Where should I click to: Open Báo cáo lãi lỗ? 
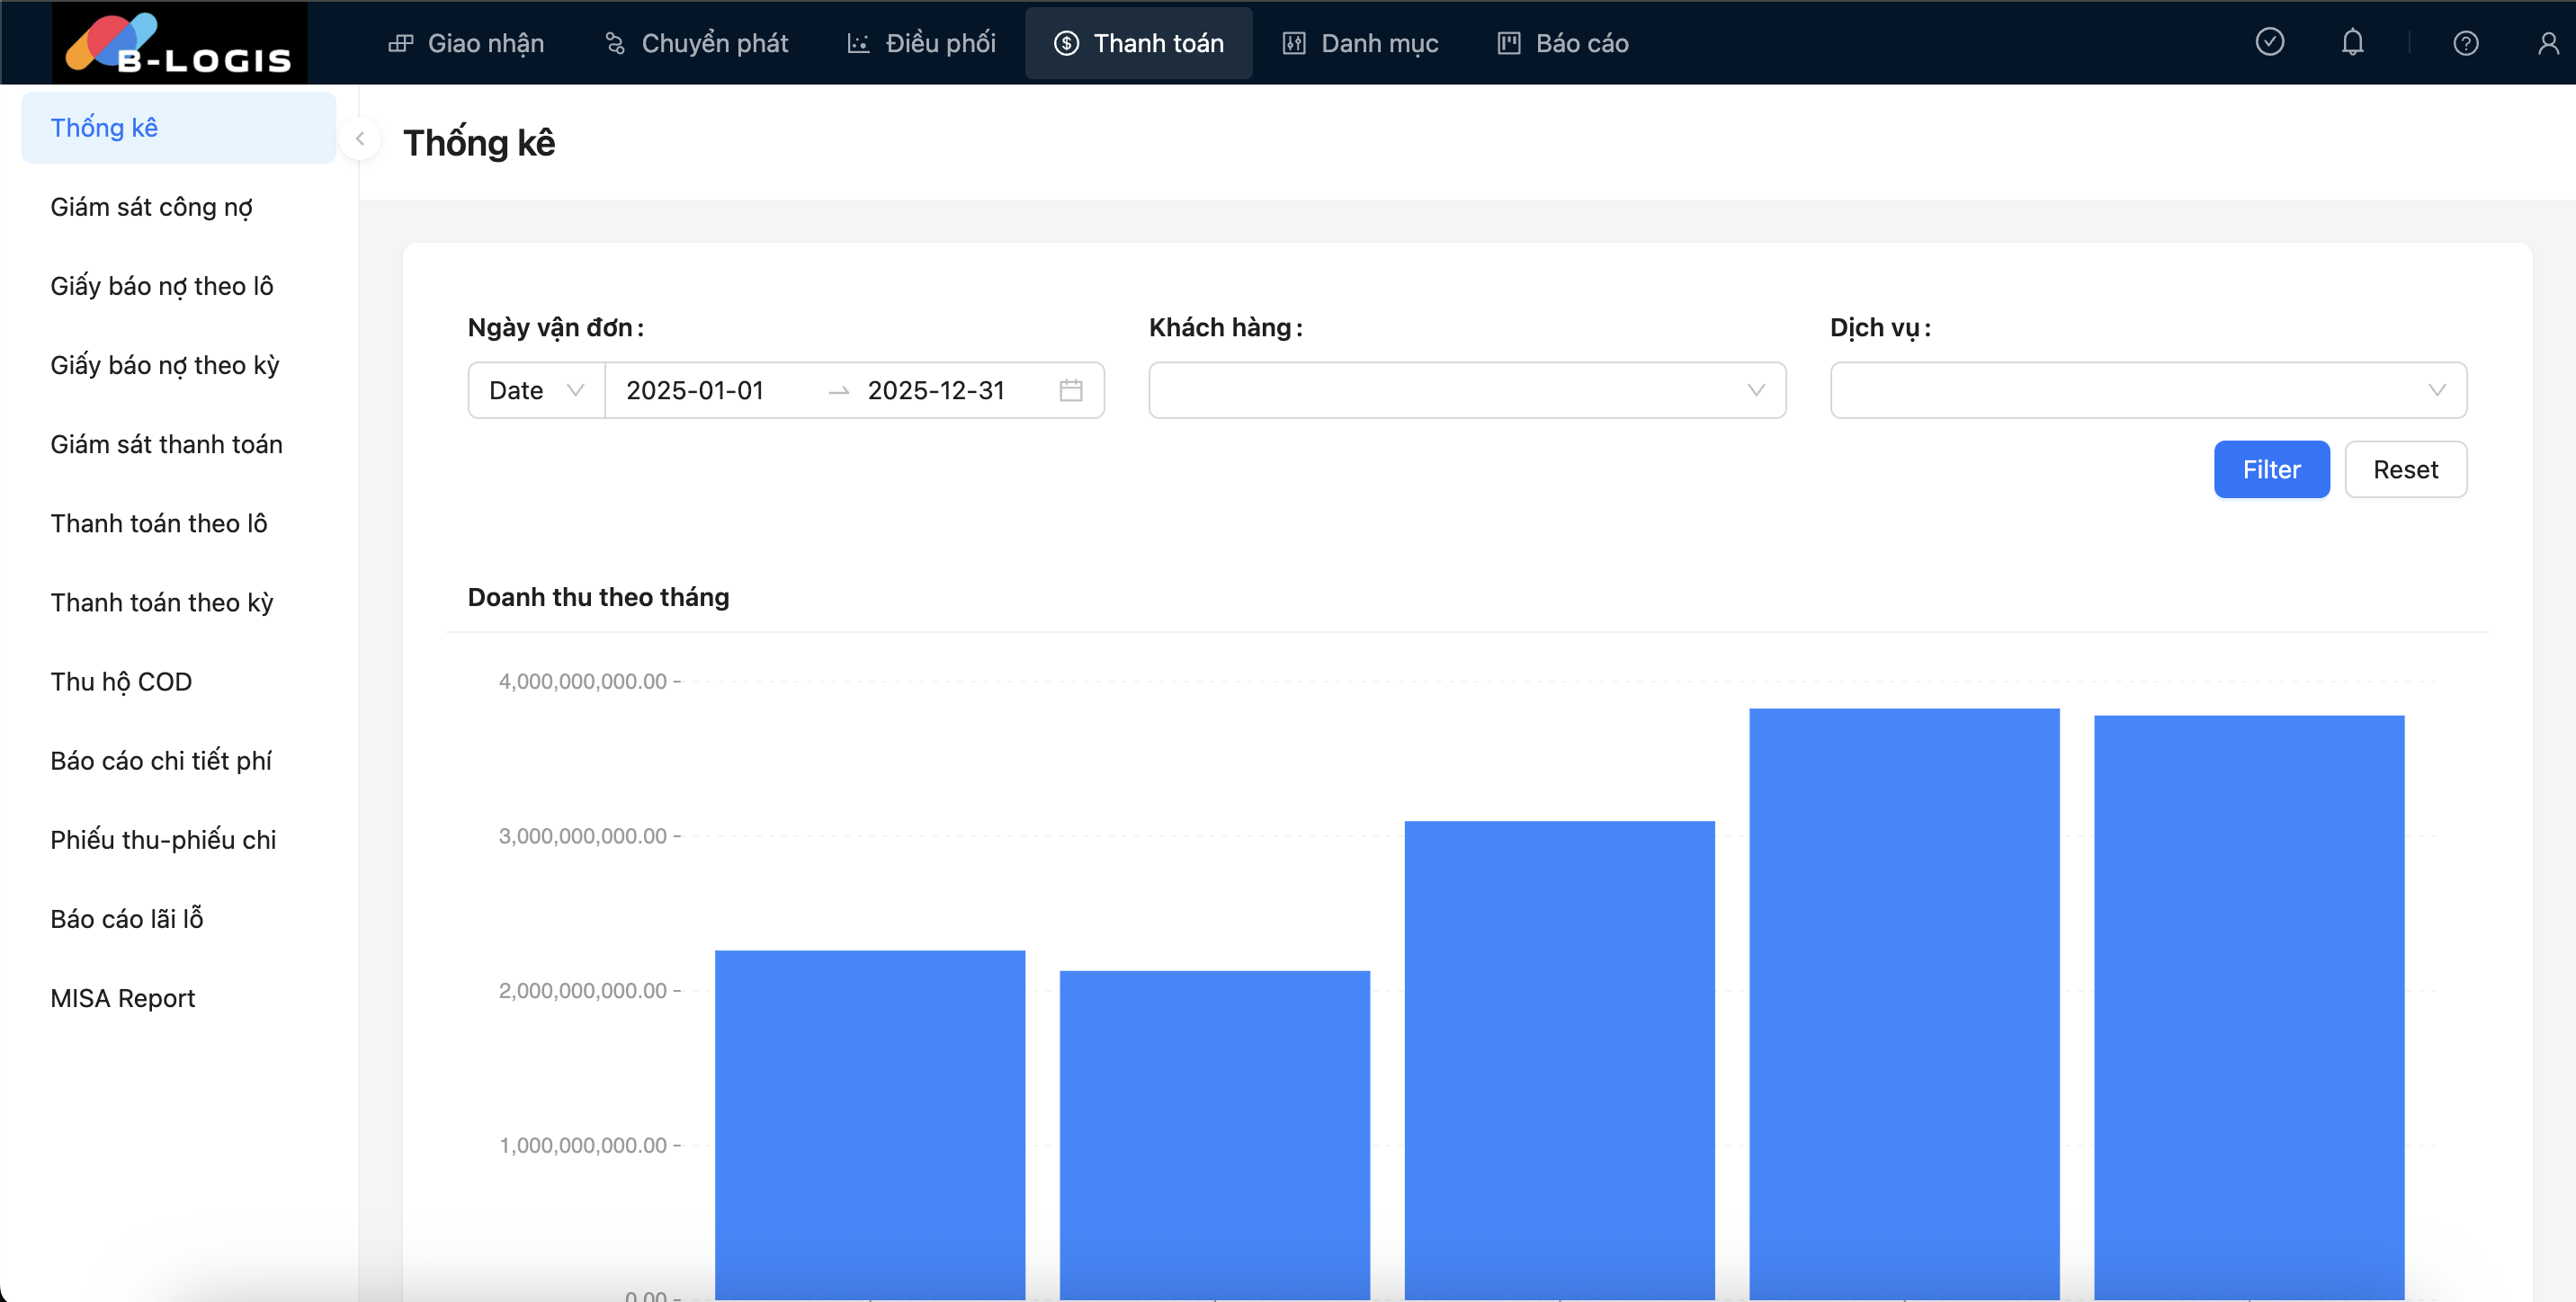(178, 918)
